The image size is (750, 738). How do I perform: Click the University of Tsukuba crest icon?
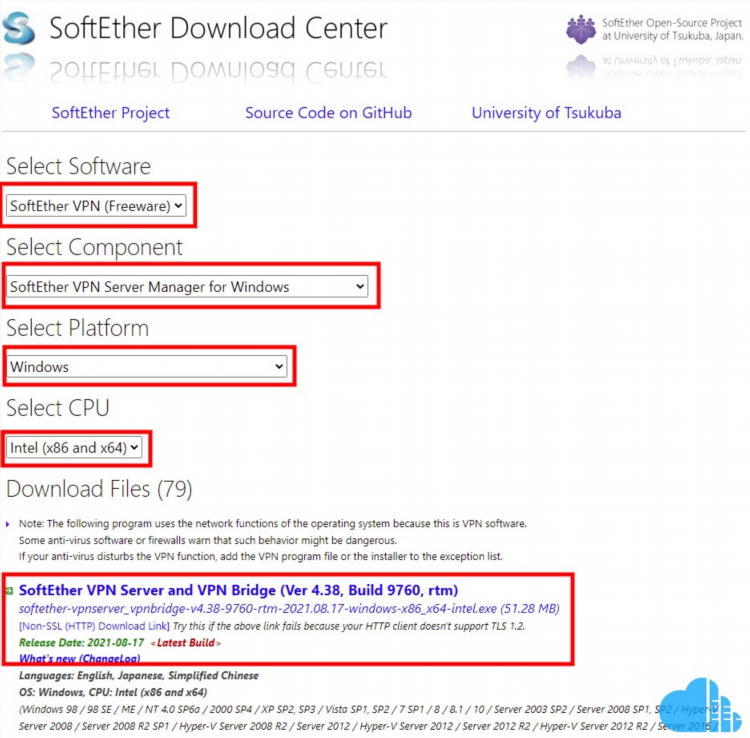(581, 29)
